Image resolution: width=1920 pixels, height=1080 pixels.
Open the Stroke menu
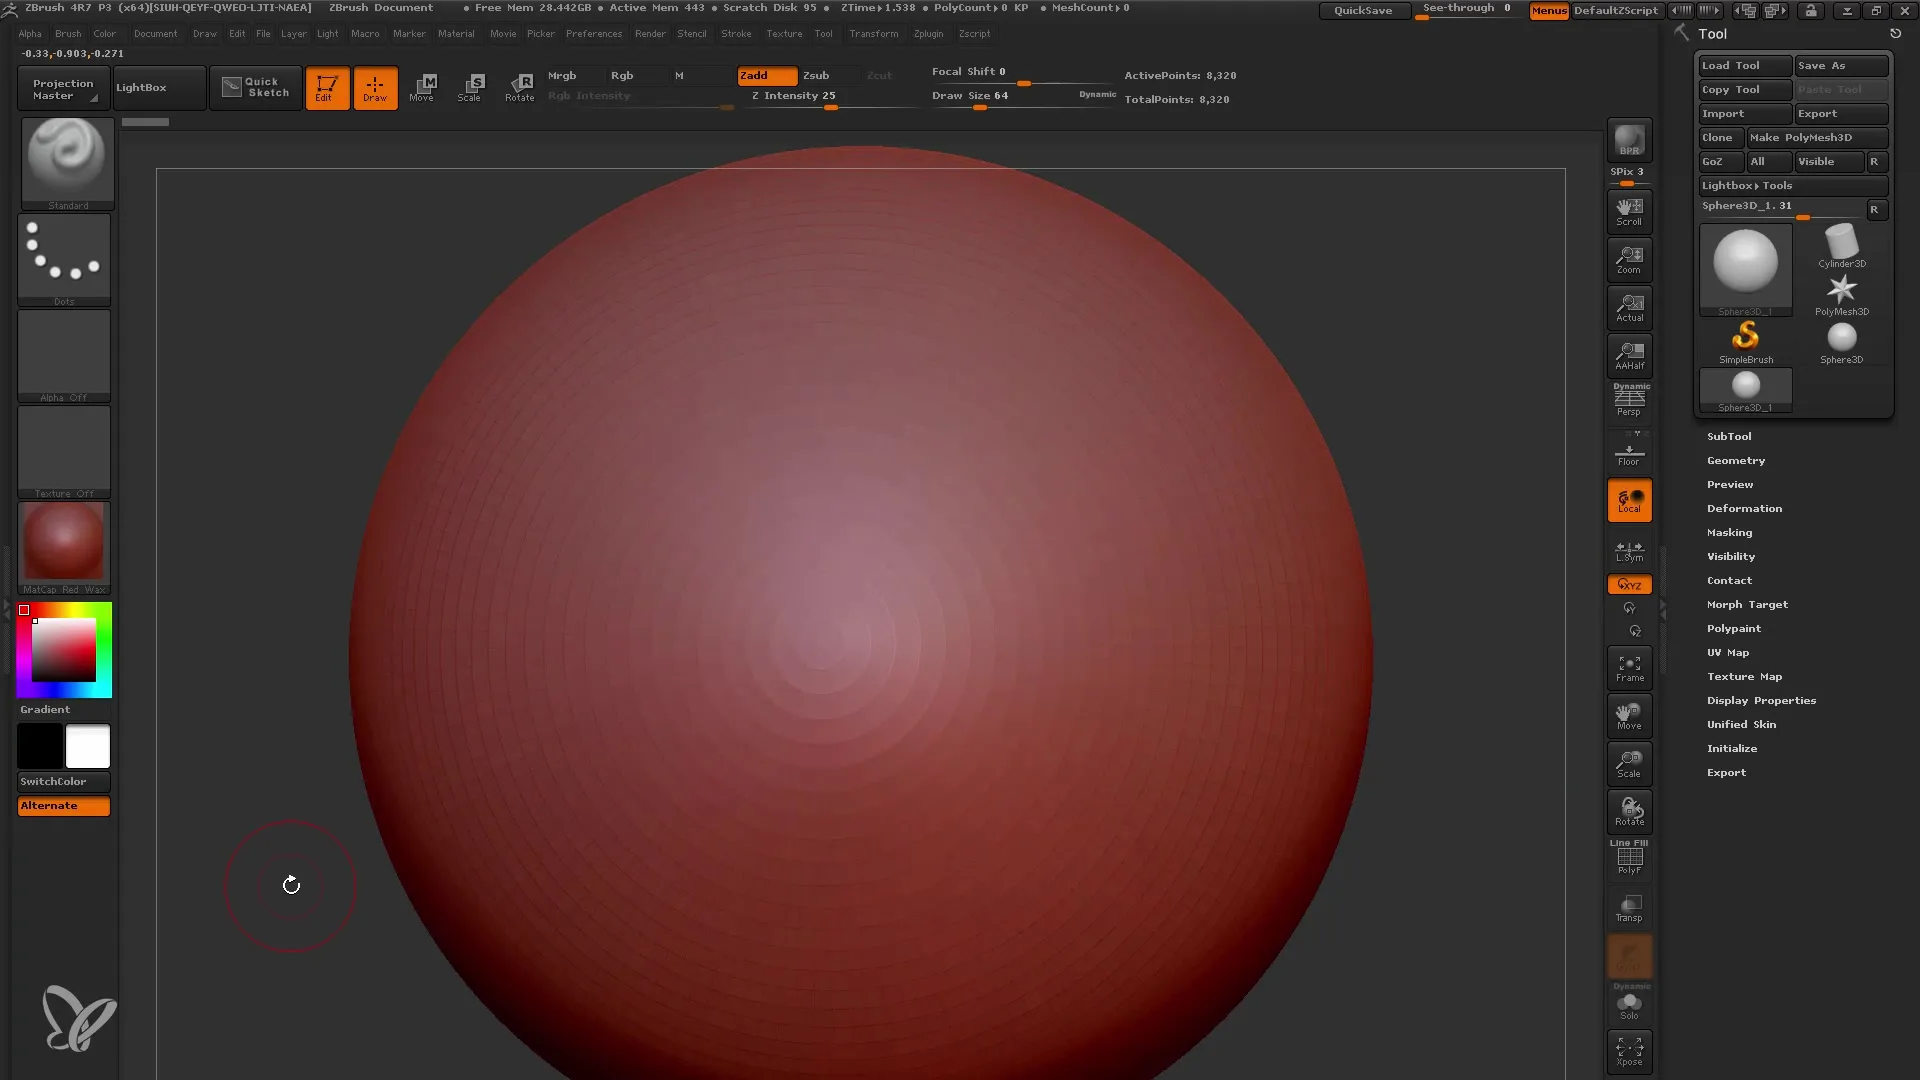(x=737, y=33)
